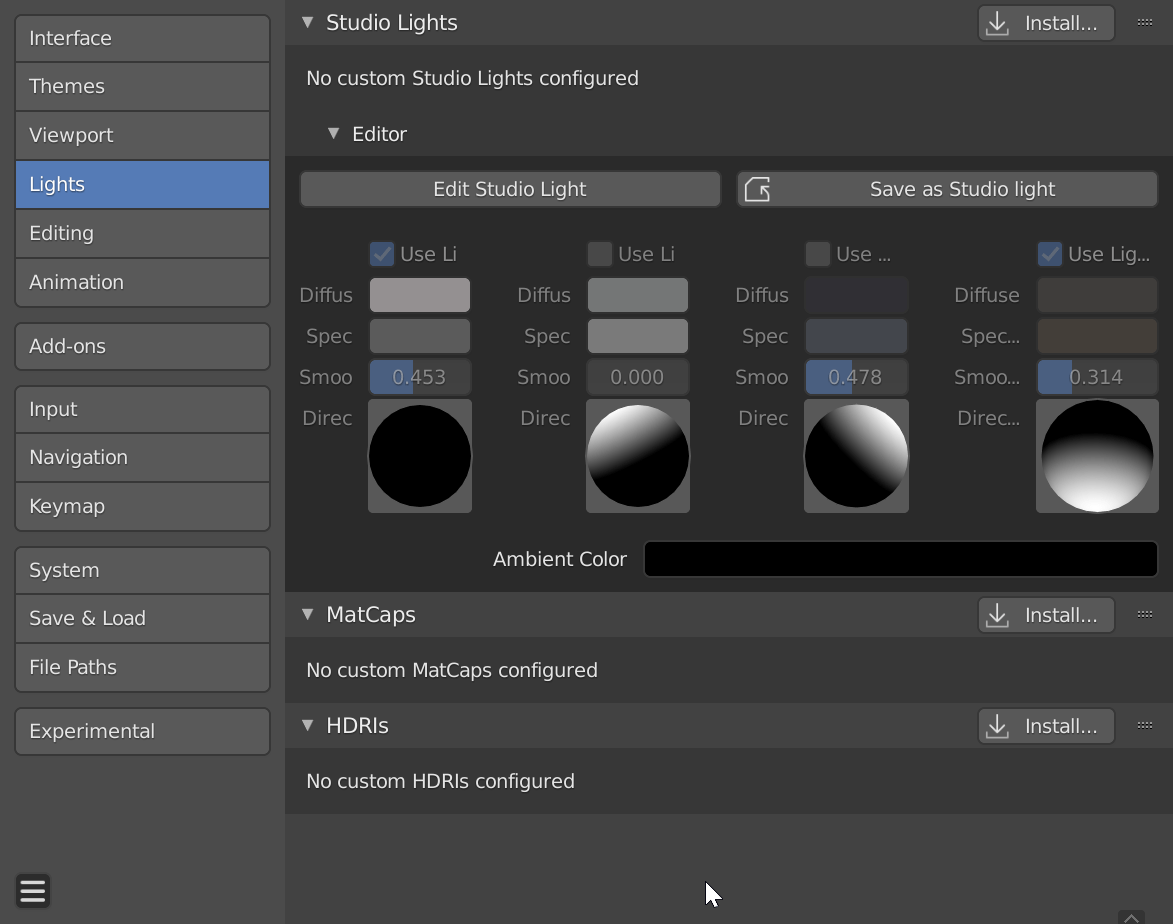1173x924 pixels.
Task: Open the Add-ons preferences section
Action: click(142, 346)
